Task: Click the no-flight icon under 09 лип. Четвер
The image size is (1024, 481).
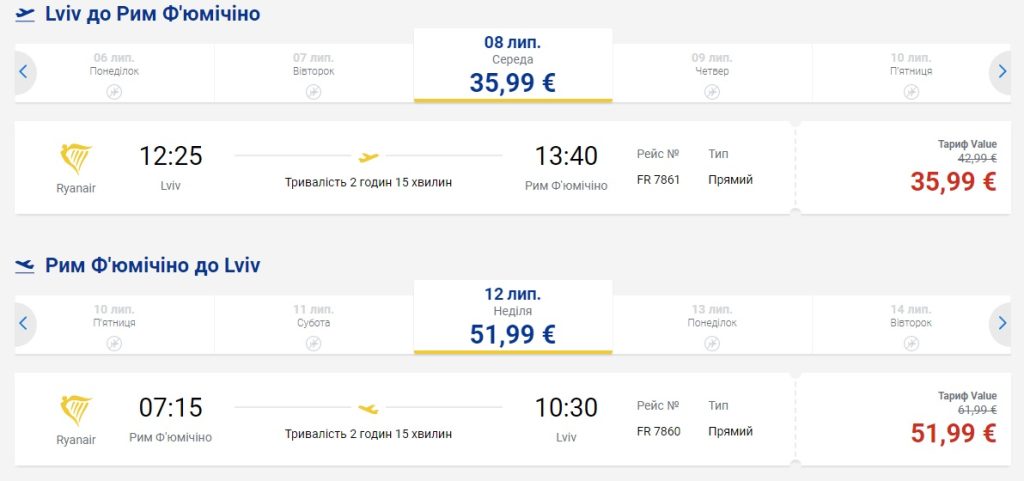Action: coord(712,92)
